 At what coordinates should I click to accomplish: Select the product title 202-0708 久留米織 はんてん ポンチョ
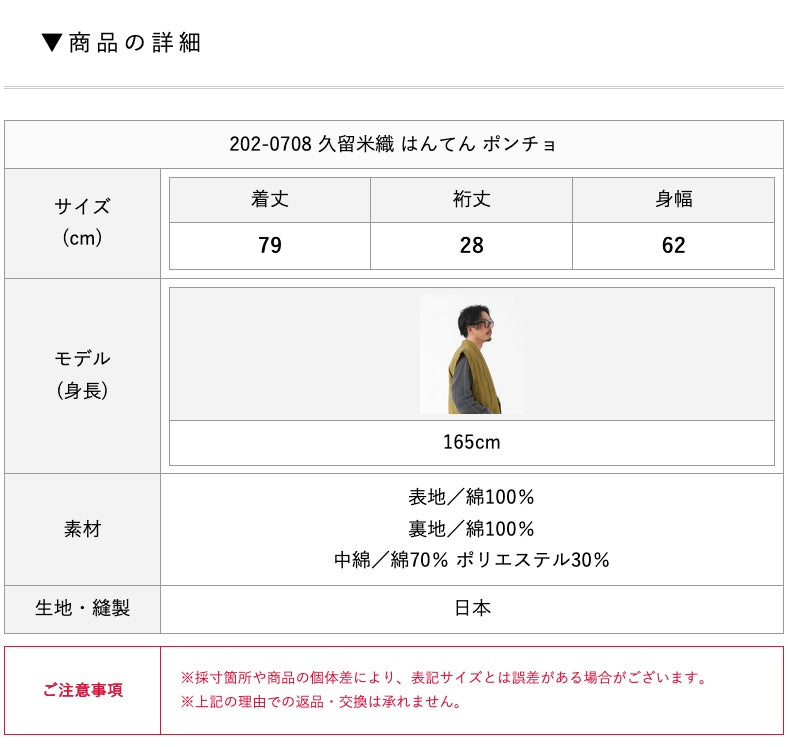(393, 144)
